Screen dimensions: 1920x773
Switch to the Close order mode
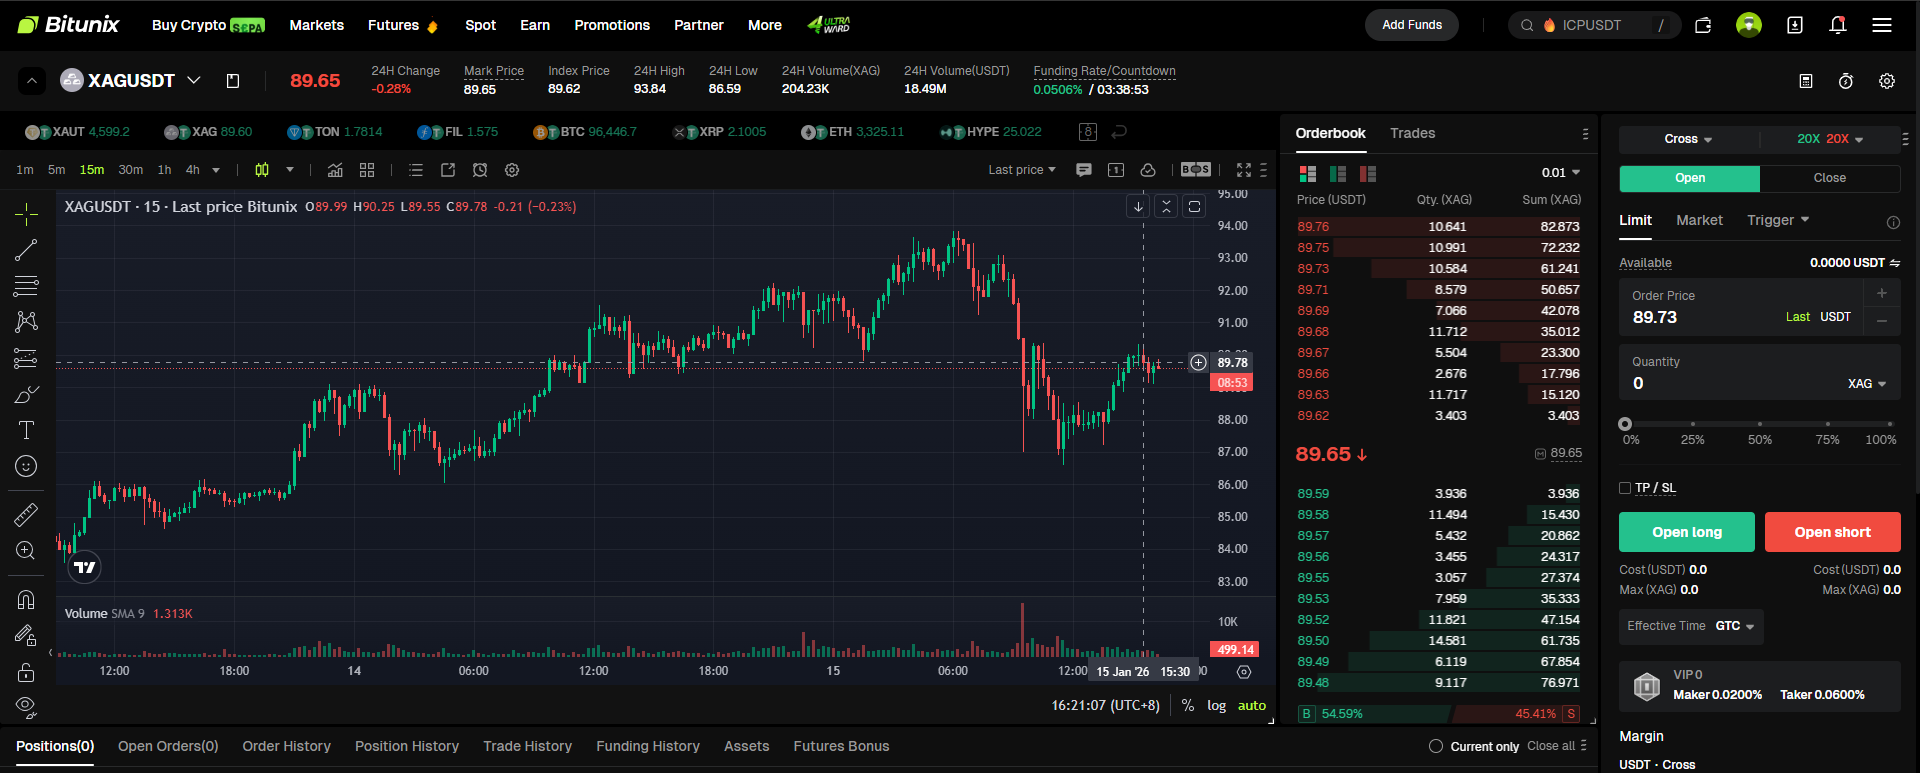tap(1830, 178)
